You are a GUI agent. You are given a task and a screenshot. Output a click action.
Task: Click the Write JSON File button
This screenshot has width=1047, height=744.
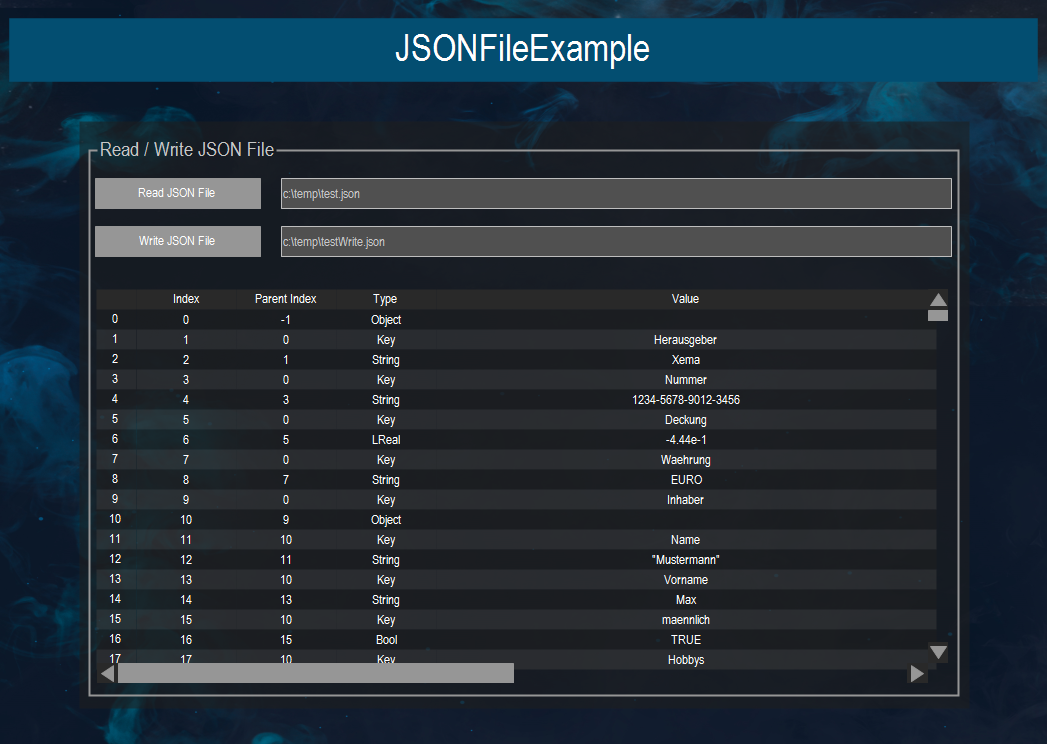point(177,241)
